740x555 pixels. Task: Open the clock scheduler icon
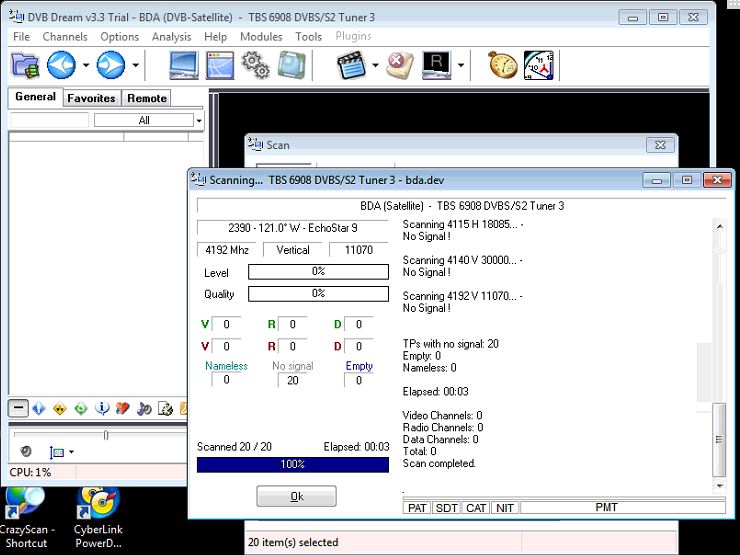pos(539,65)
